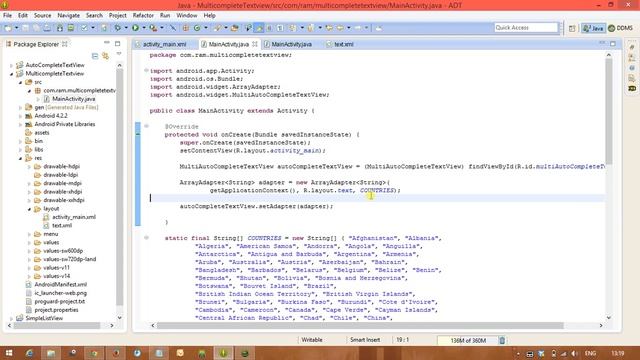
Task: Open the Window menu
Action: [x=187, y=16]
